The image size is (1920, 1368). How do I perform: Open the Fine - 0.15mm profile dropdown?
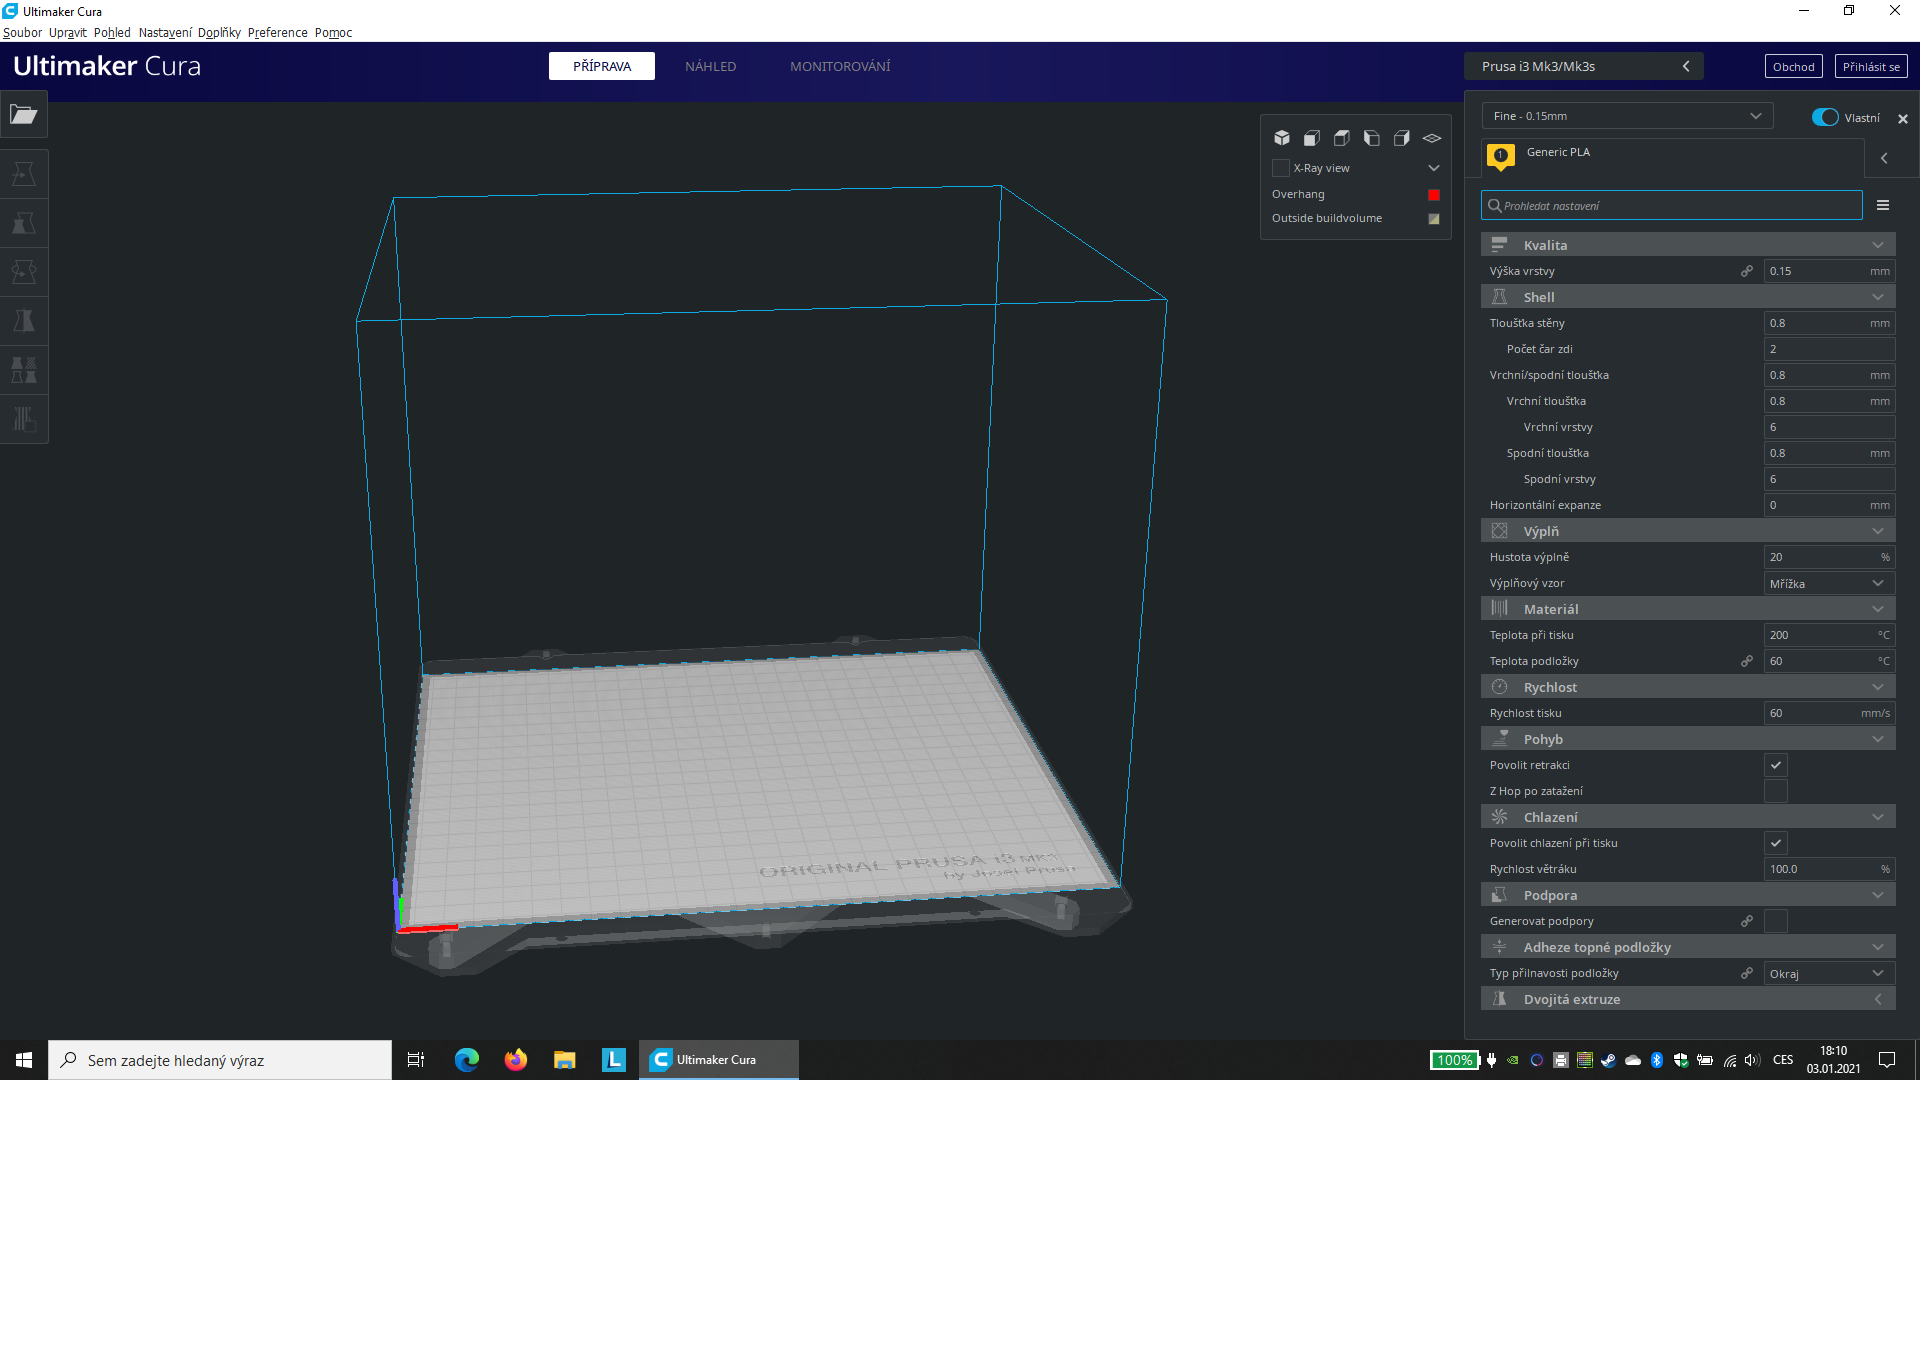pos(1627,116)
